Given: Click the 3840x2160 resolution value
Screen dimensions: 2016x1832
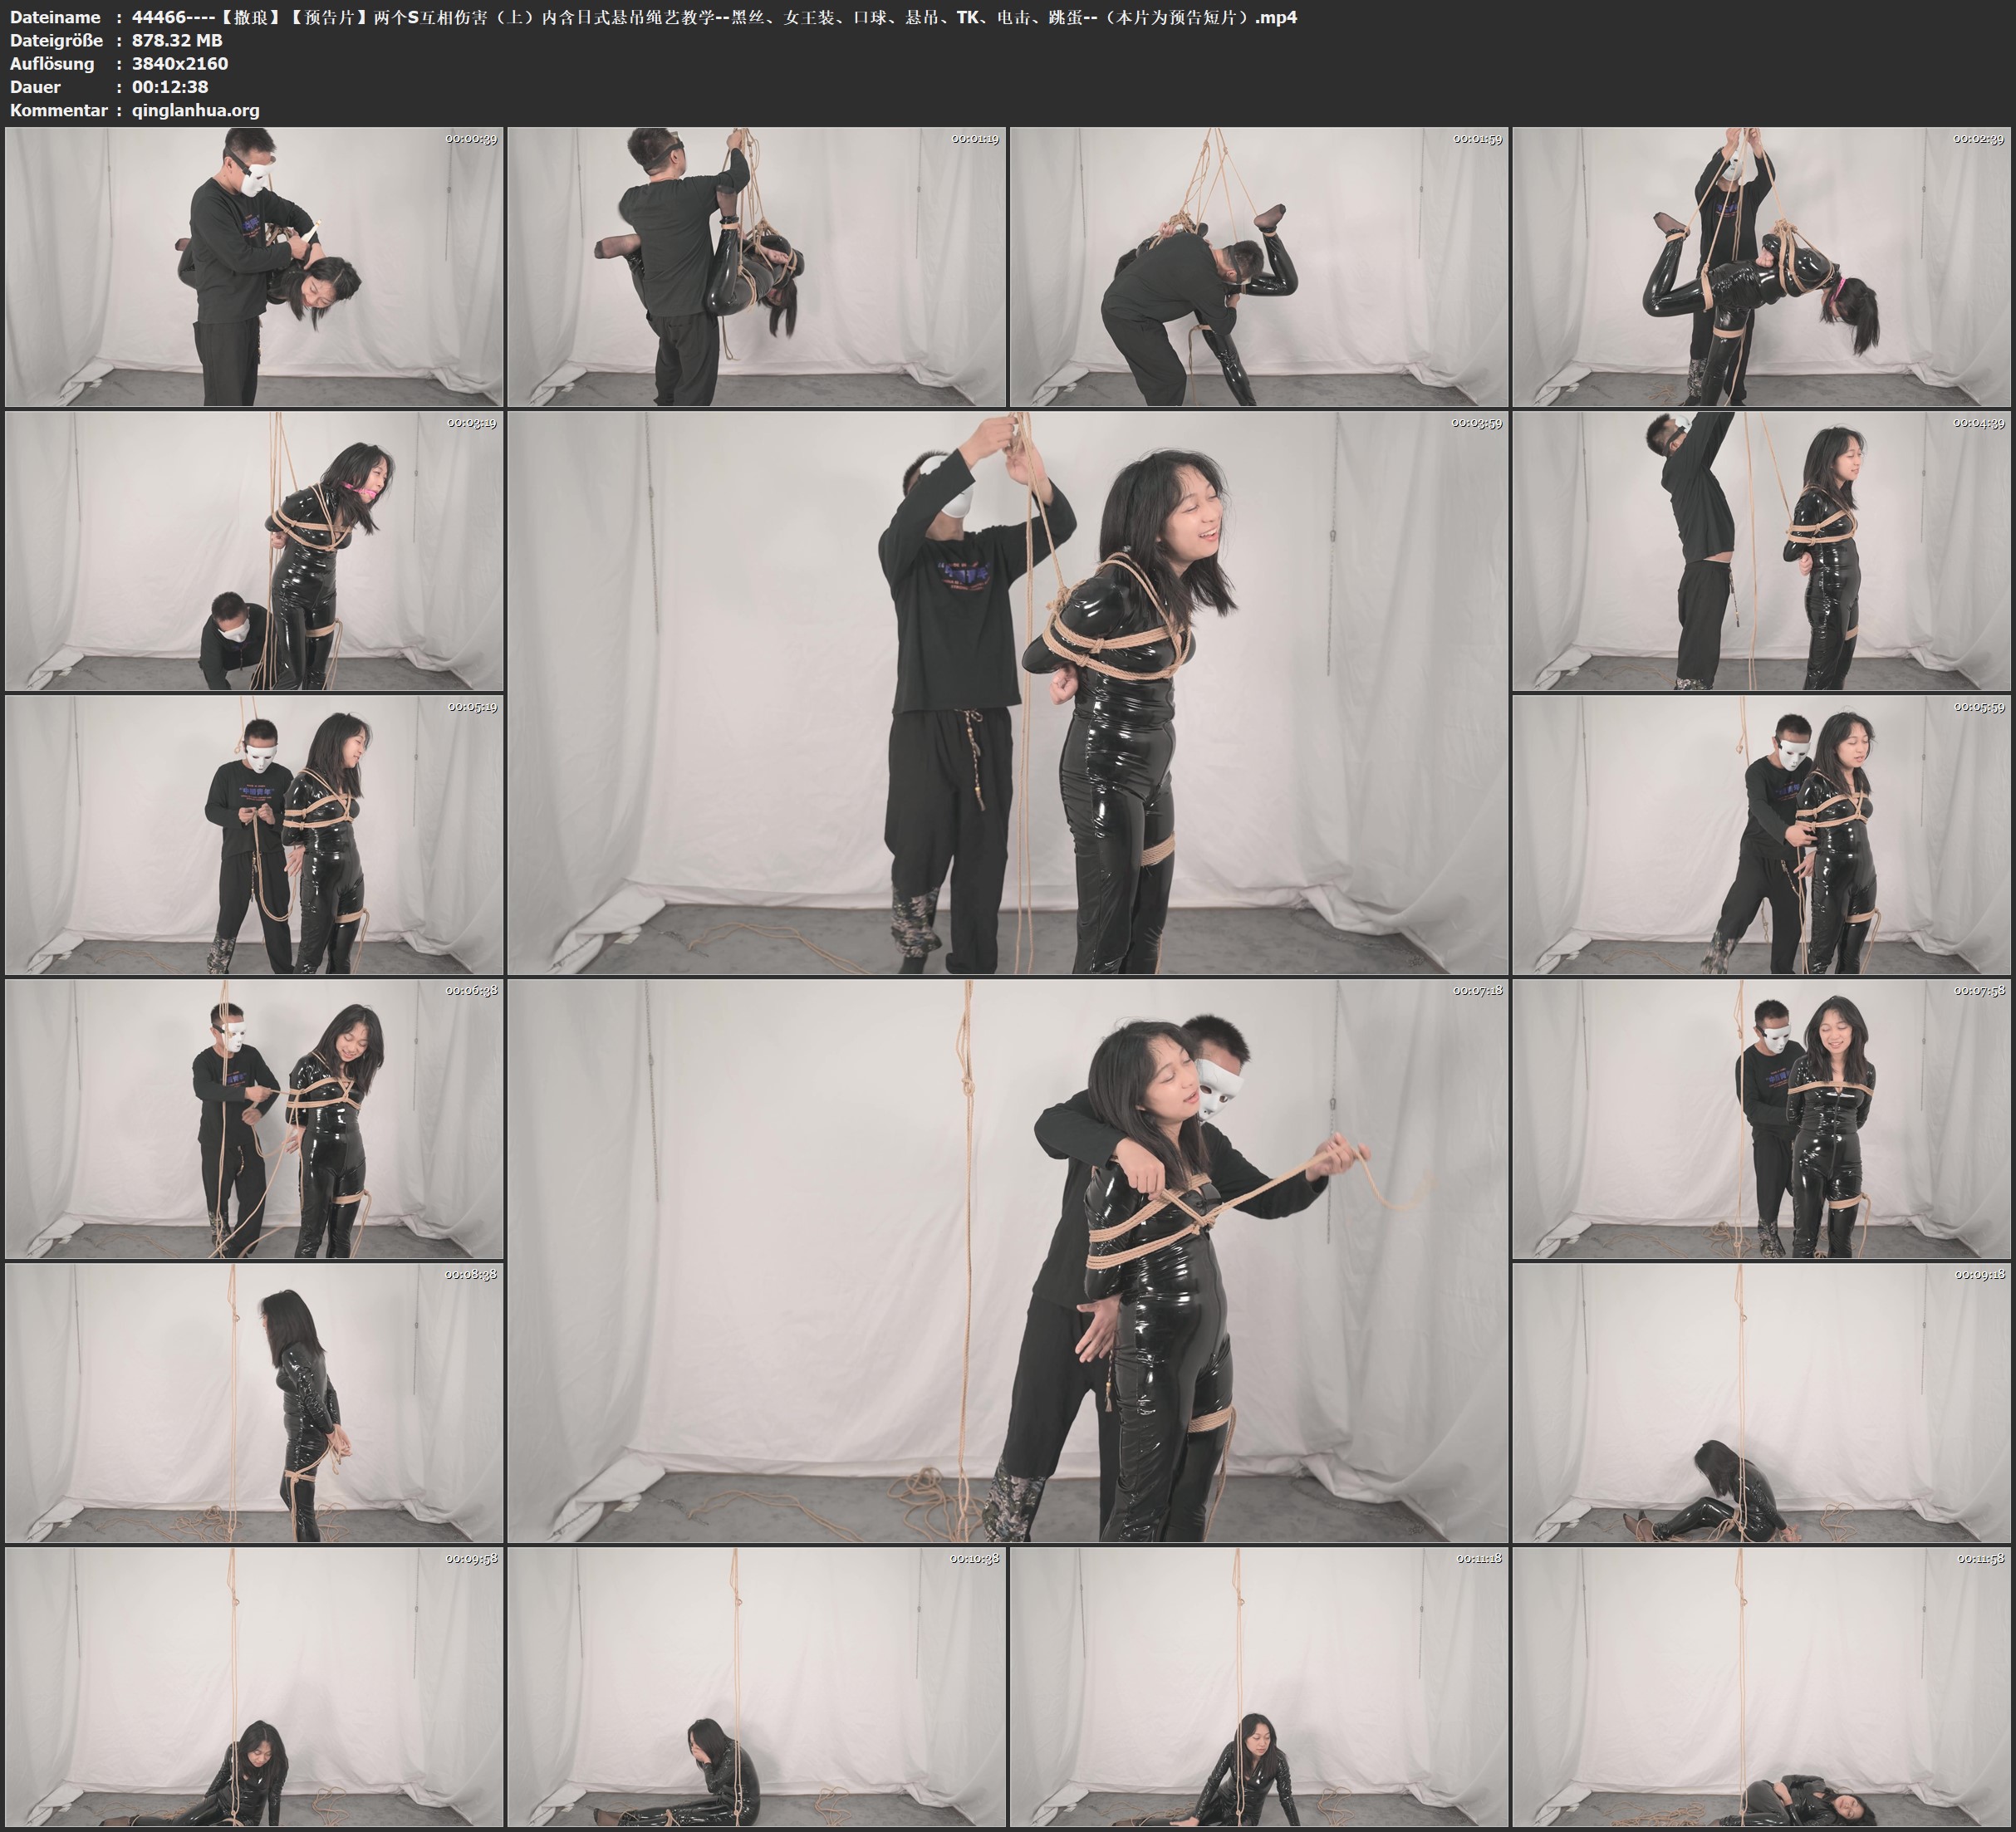Looking at the screenshot, I should point(180,63).
